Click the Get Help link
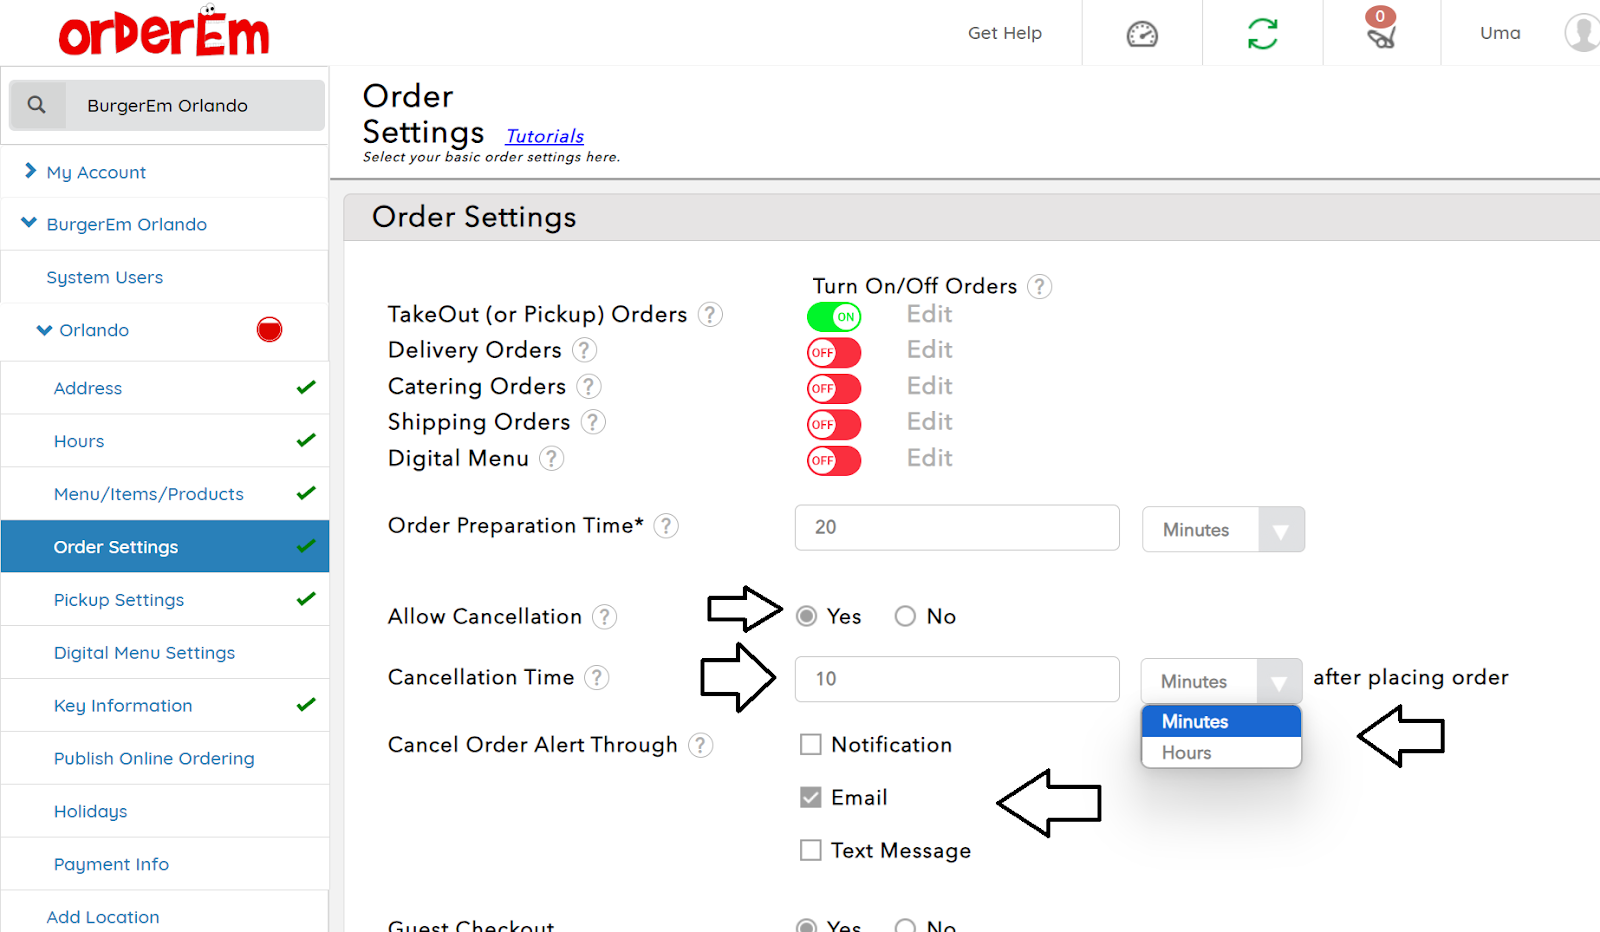The image size is (1600, 932). pyautogui.click(x=1004, y=33)
